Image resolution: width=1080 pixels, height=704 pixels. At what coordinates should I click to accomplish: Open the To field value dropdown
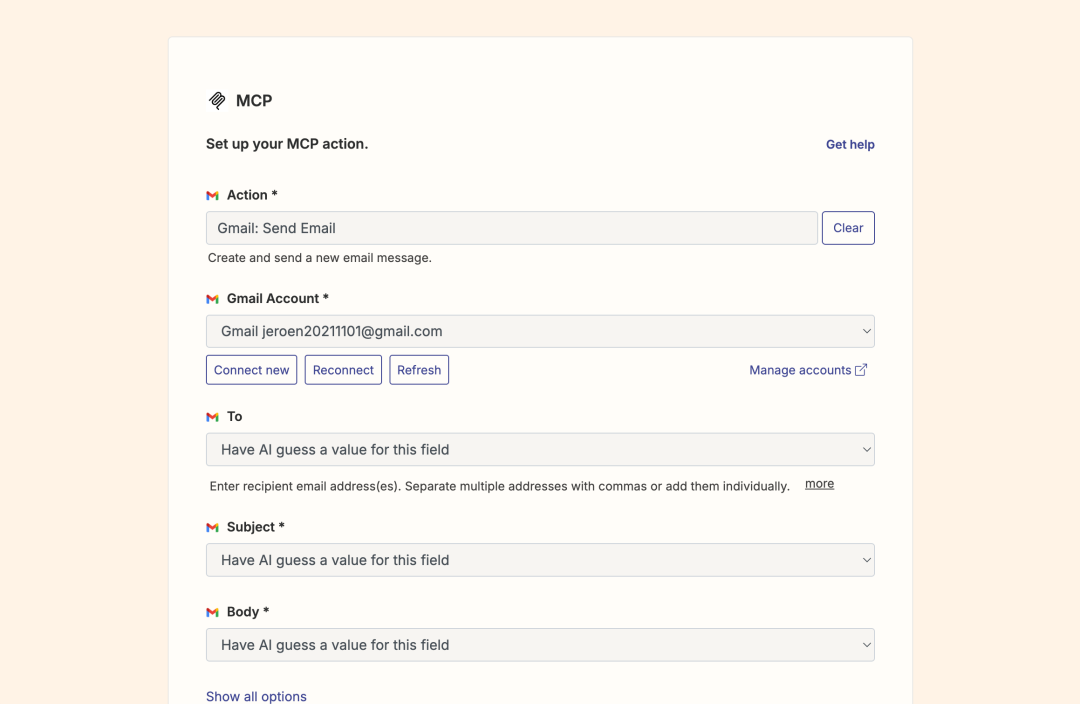540,449
